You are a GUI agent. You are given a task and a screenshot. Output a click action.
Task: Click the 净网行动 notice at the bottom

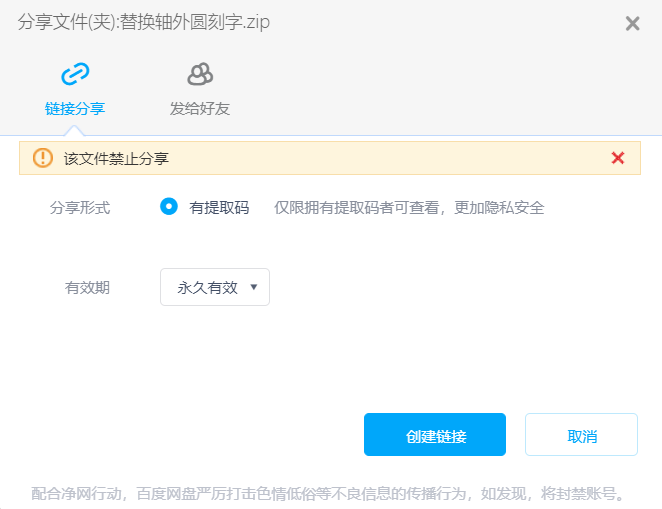pyautogui.click(x=328, y=493)
